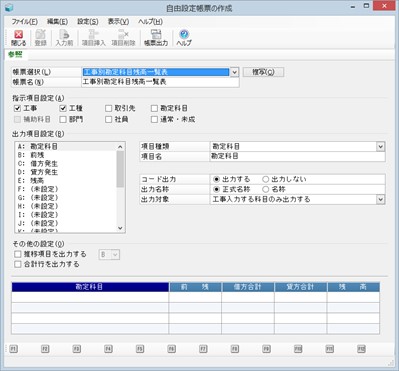The height and width of the screenshot is (371, 399).
Task: Open the disabled 推移項目 column dropdown
Action: 109,255
